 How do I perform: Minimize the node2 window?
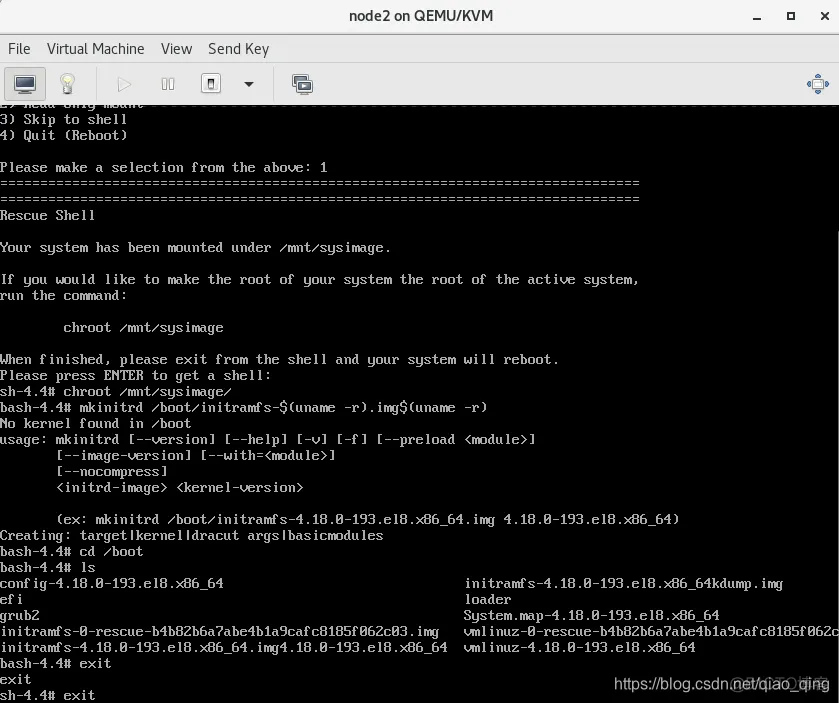pos(757,17)
